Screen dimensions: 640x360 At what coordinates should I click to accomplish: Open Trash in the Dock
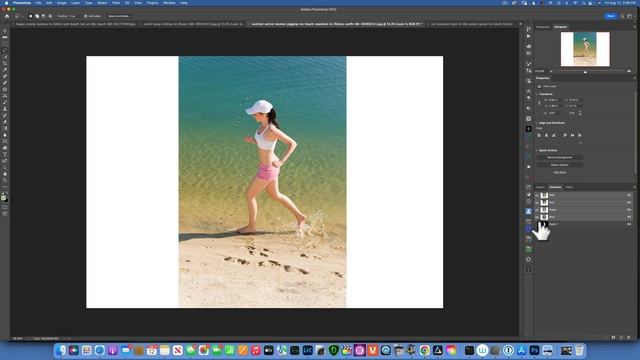(x=579, y=350)
